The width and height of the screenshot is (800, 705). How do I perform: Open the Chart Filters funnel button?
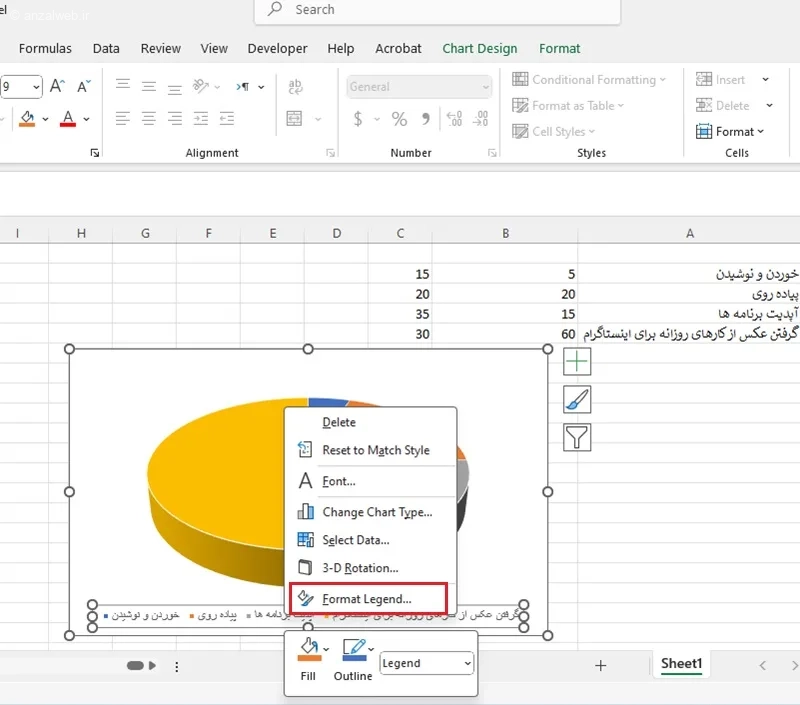[x=577, y=437]
